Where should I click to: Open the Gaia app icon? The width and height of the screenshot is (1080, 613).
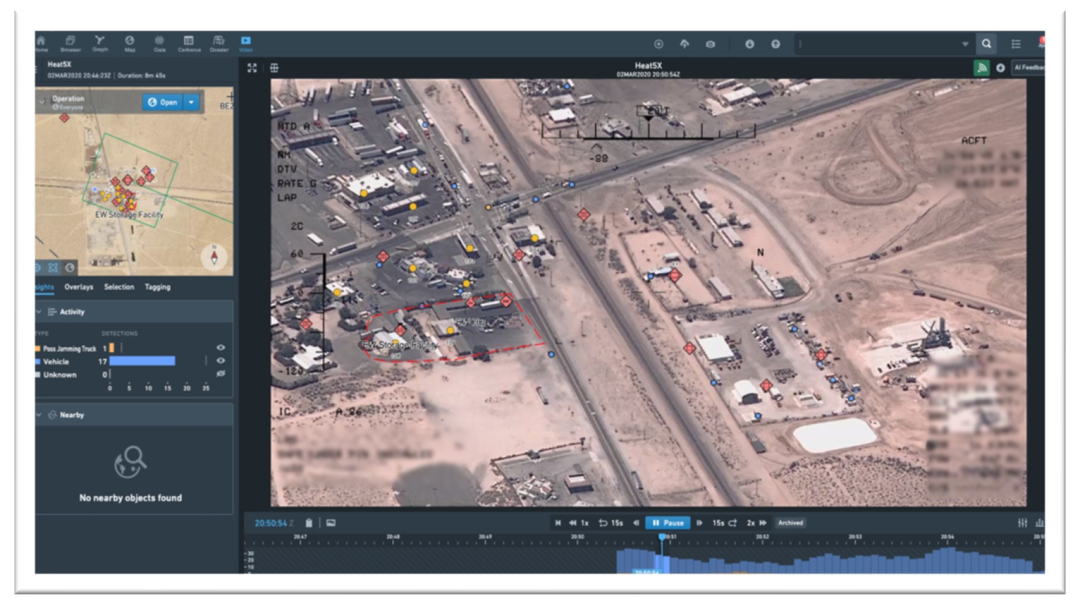click(x=159, y=43)
